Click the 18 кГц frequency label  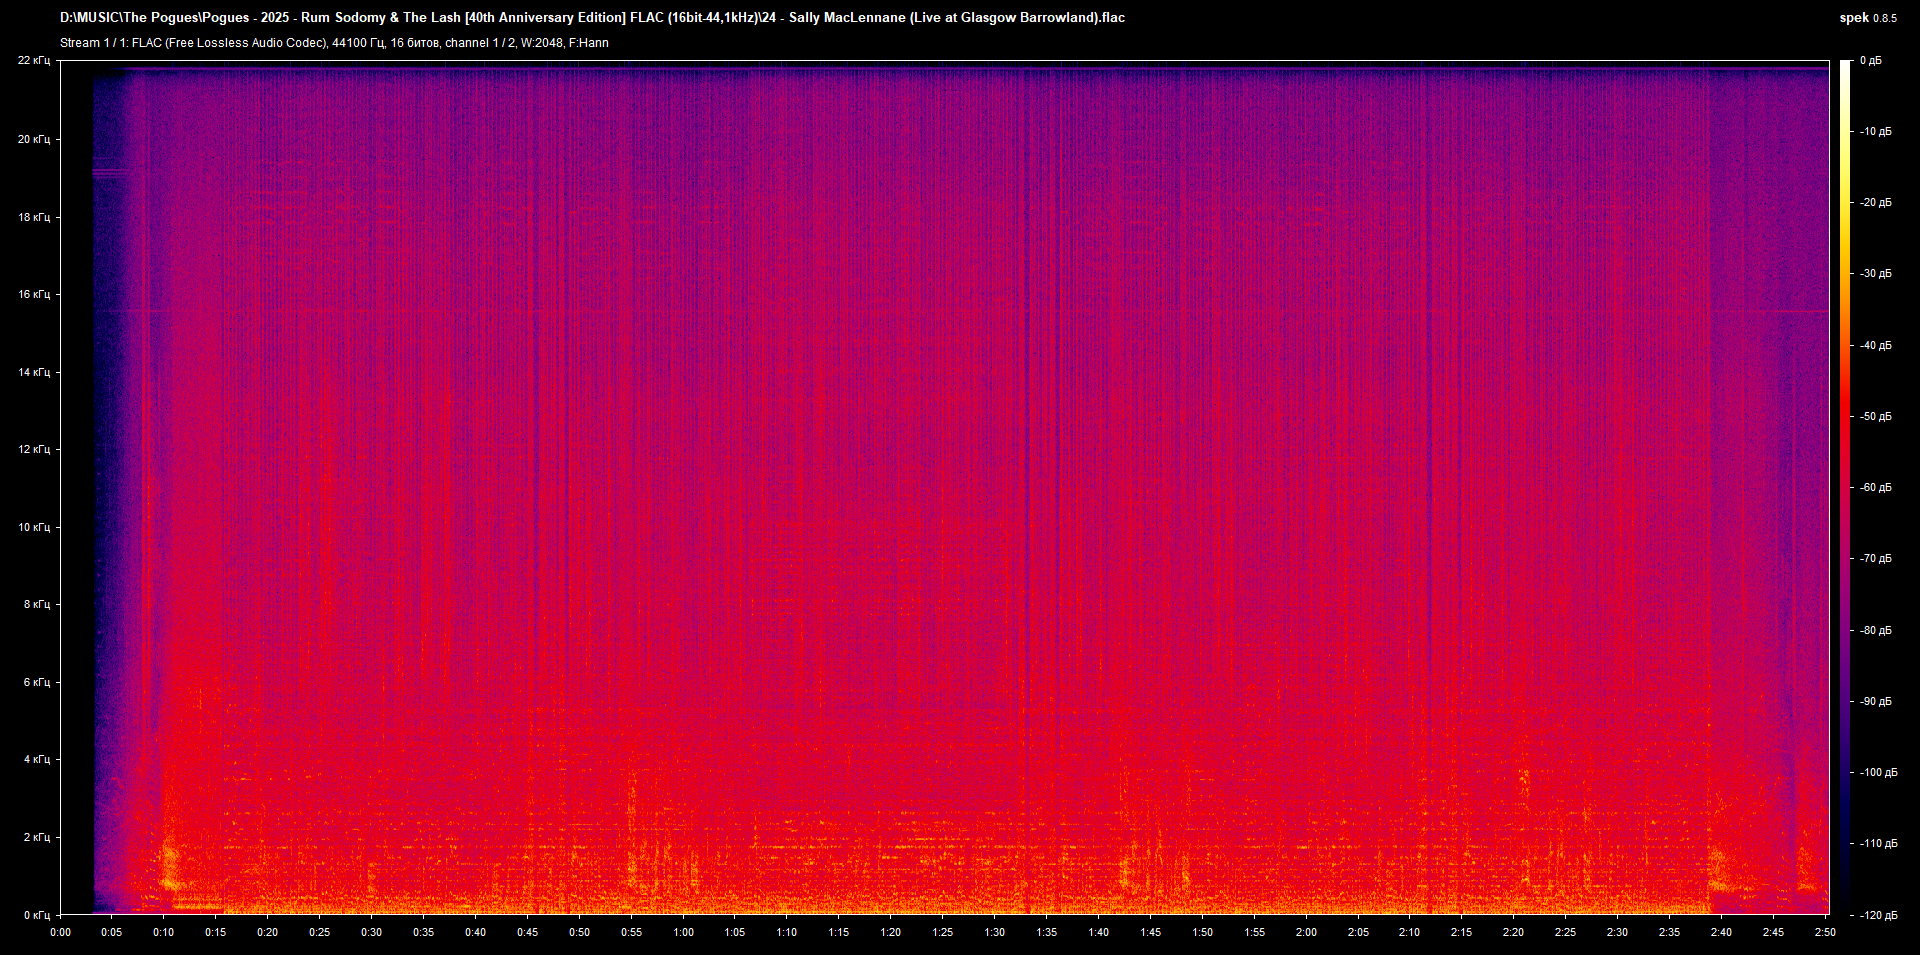coord(34,217)
